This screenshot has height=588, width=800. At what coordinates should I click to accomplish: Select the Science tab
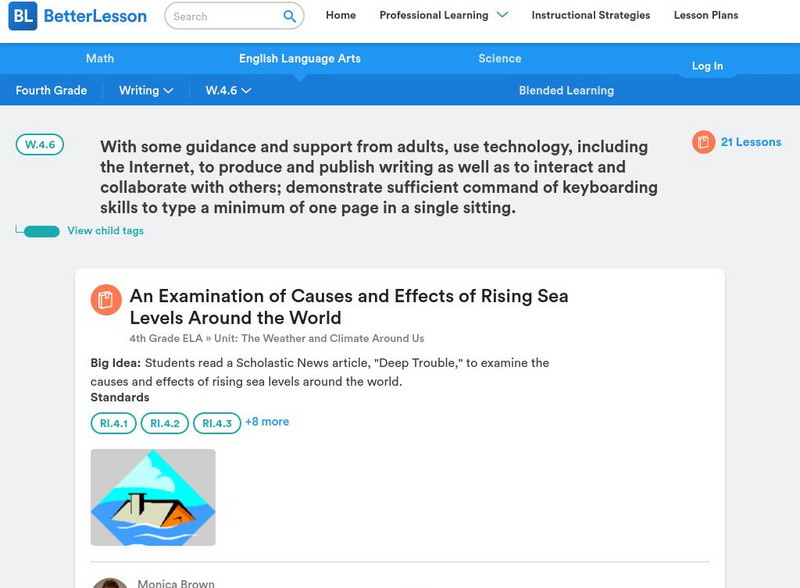(500, 59)
